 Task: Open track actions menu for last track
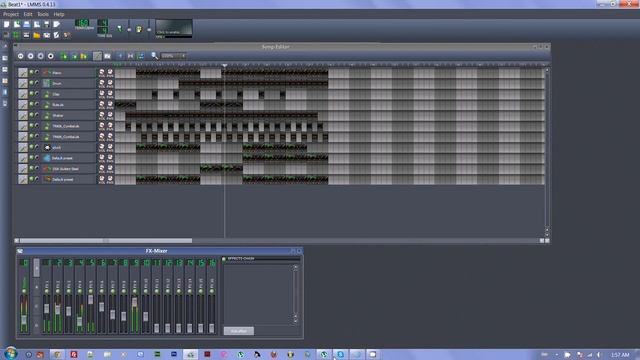(23, 179)
